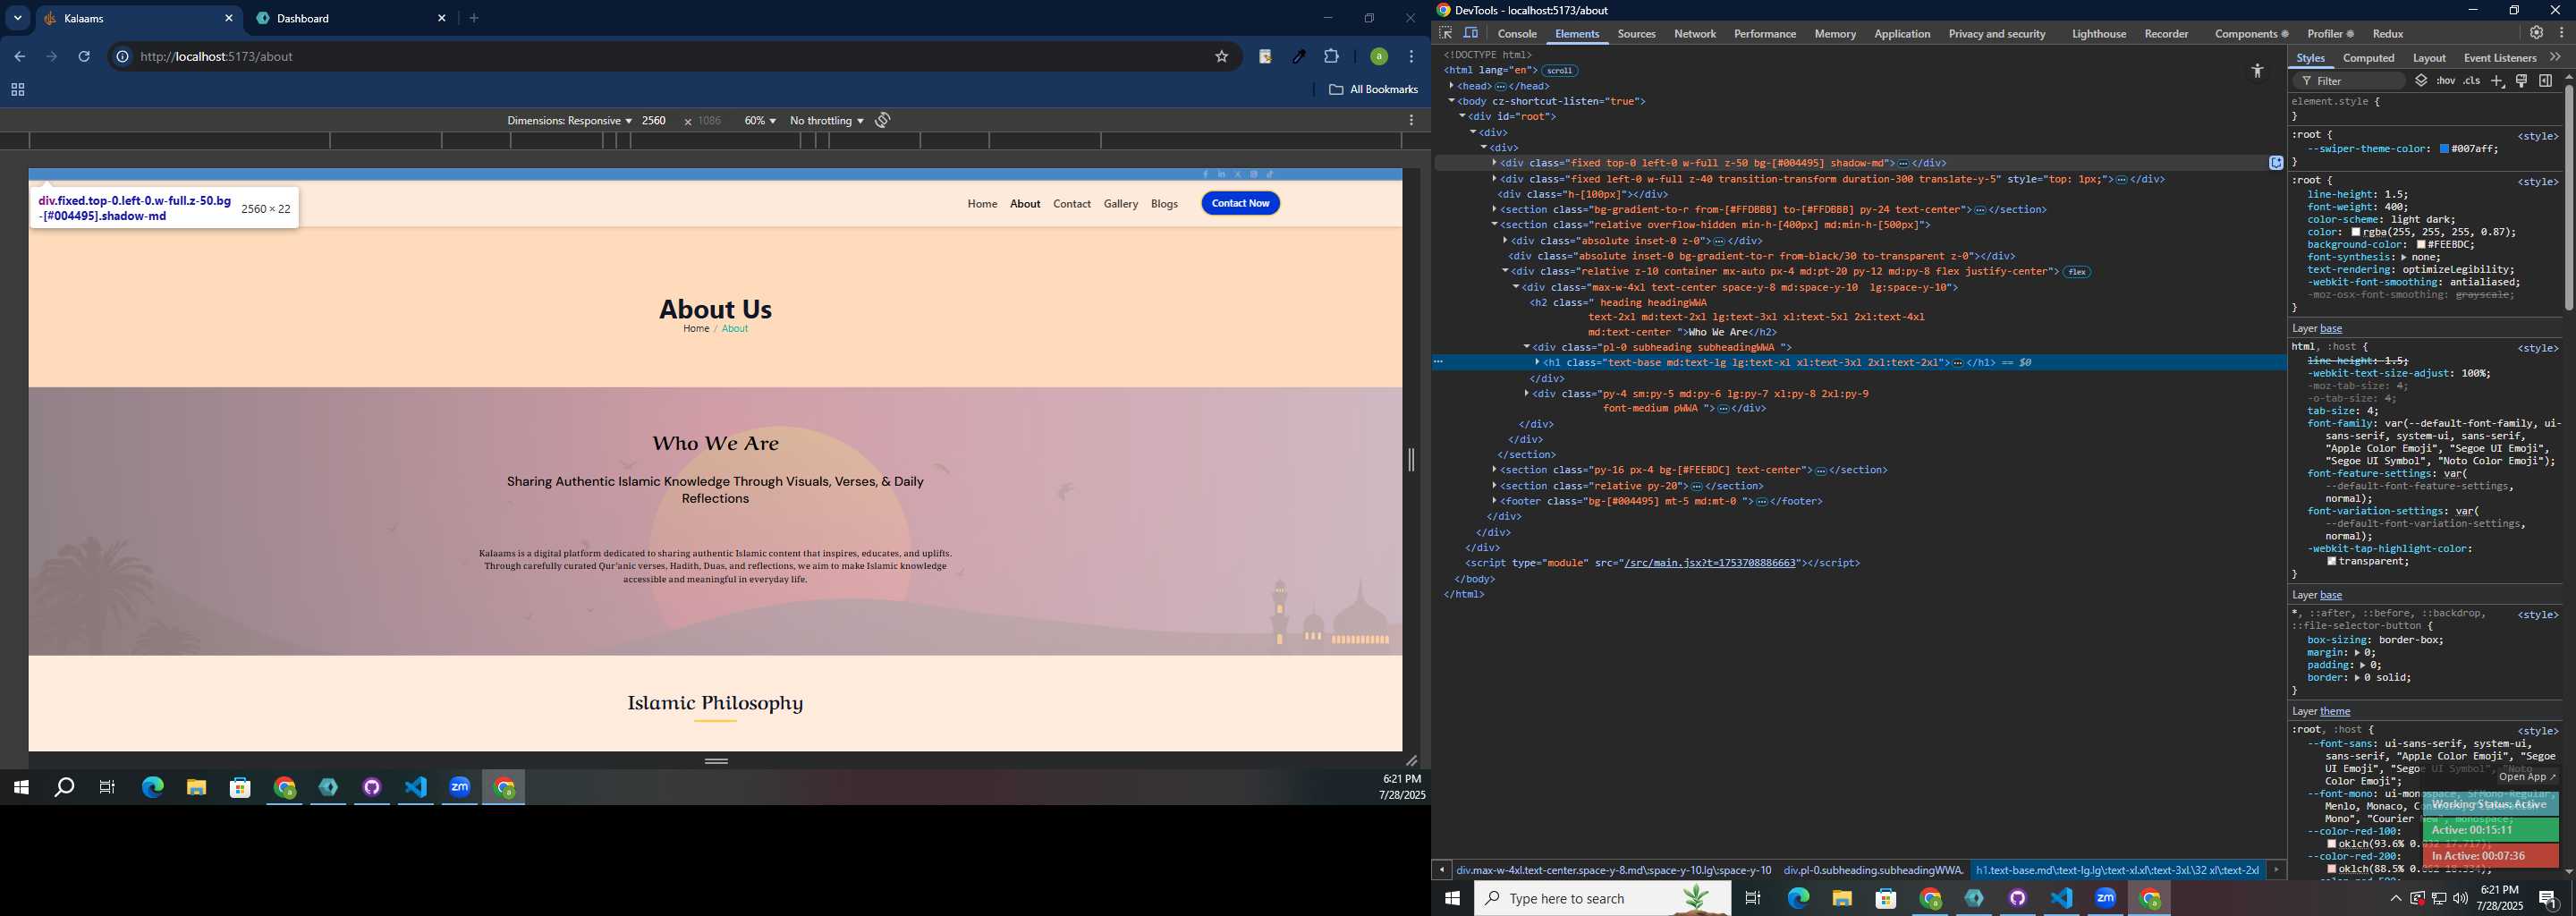
Task: Reload the localhost page
Action: click(85, 57)
